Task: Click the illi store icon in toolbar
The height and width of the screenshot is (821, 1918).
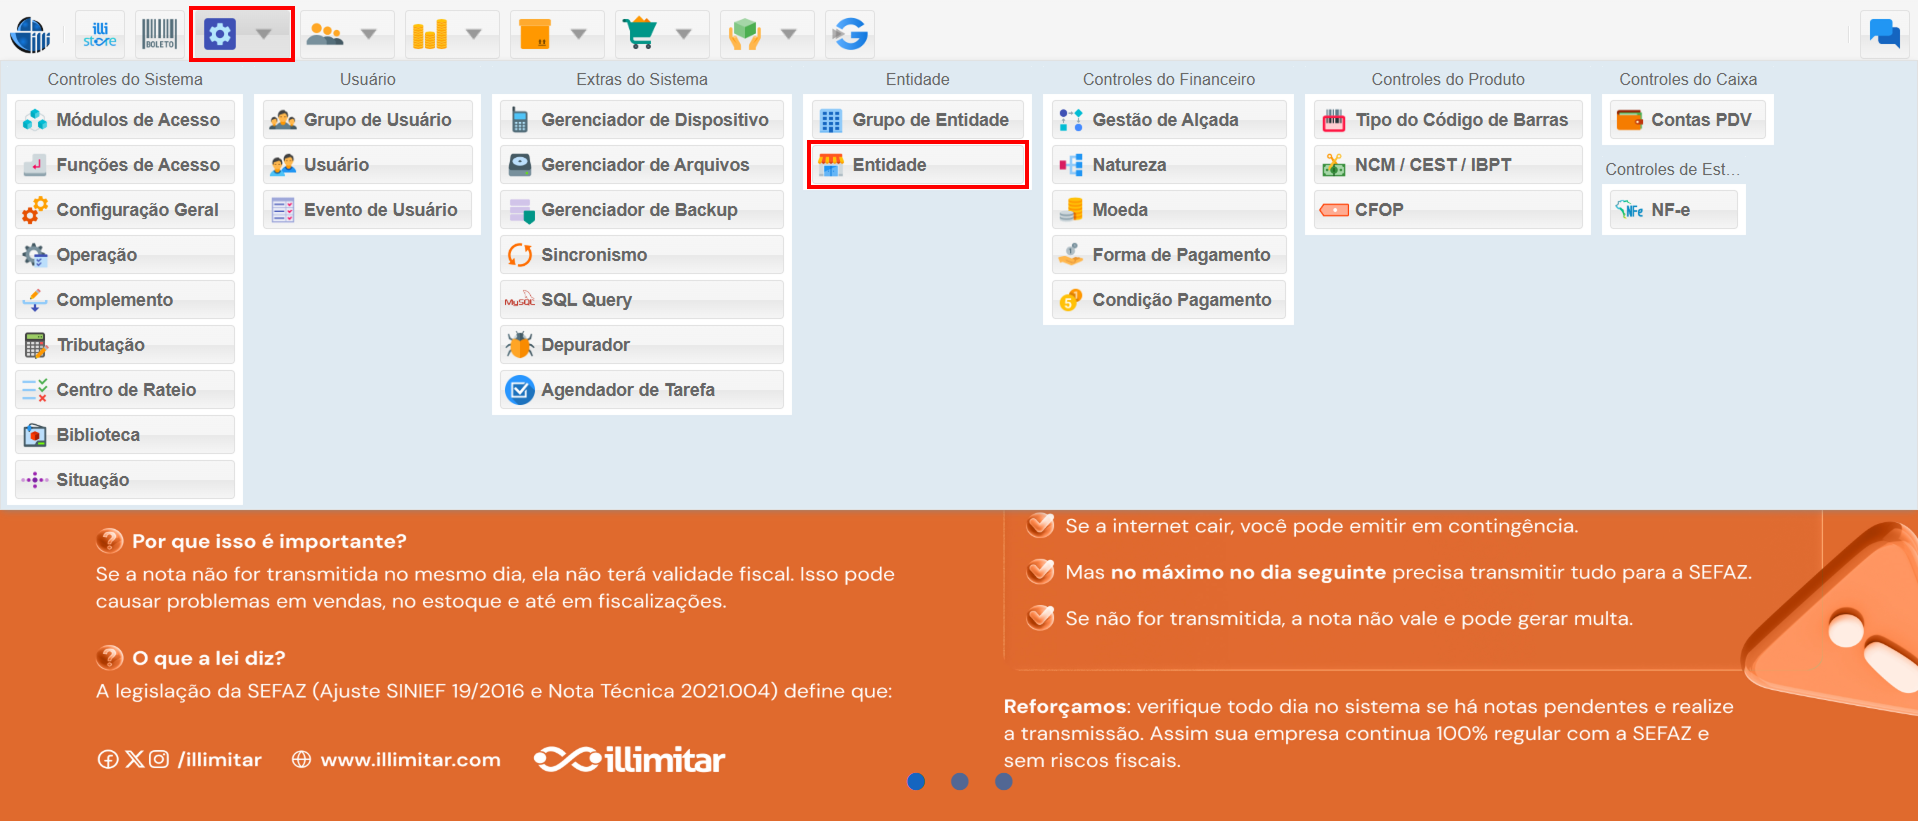Action: pos(100,35)
